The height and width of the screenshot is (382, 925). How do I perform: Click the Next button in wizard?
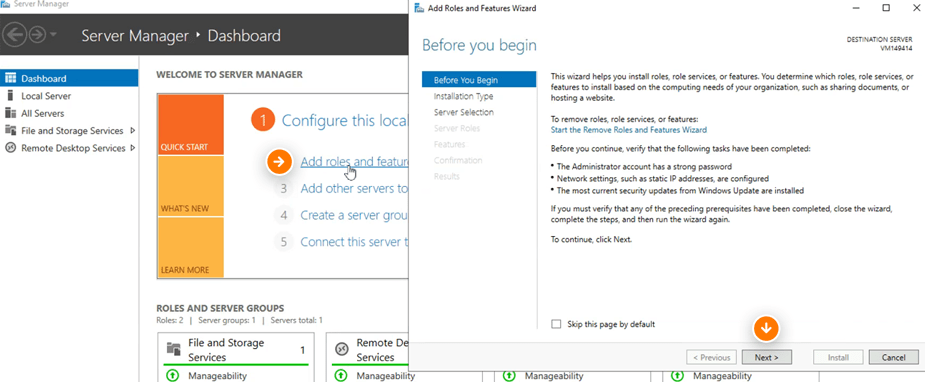click(x=766, y=357)
